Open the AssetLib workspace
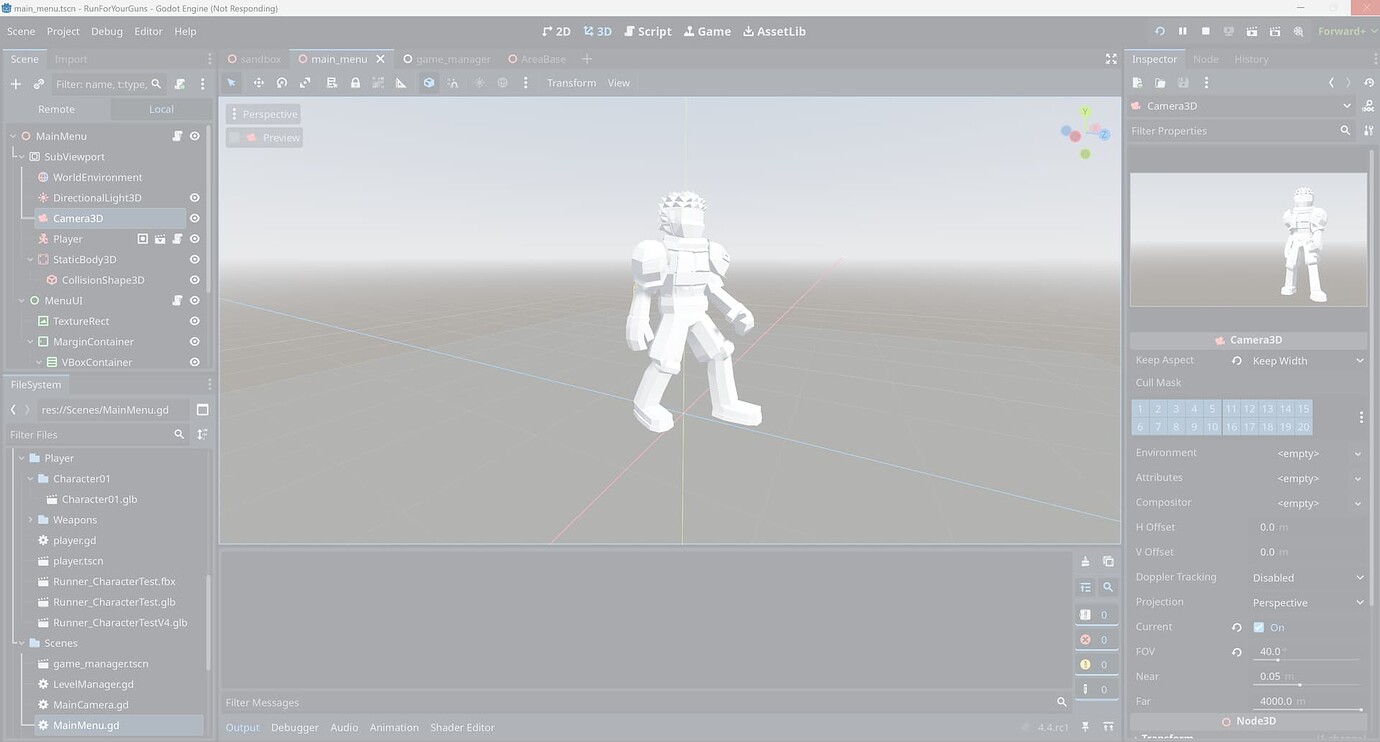Image resolution: width=1380 pixels, height=742 pixels. (x=775, y=31)
